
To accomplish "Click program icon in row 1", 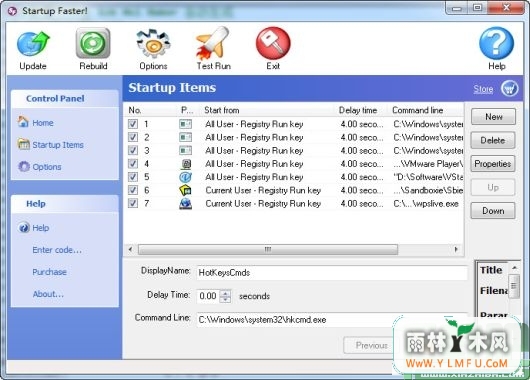I will 185,124.
